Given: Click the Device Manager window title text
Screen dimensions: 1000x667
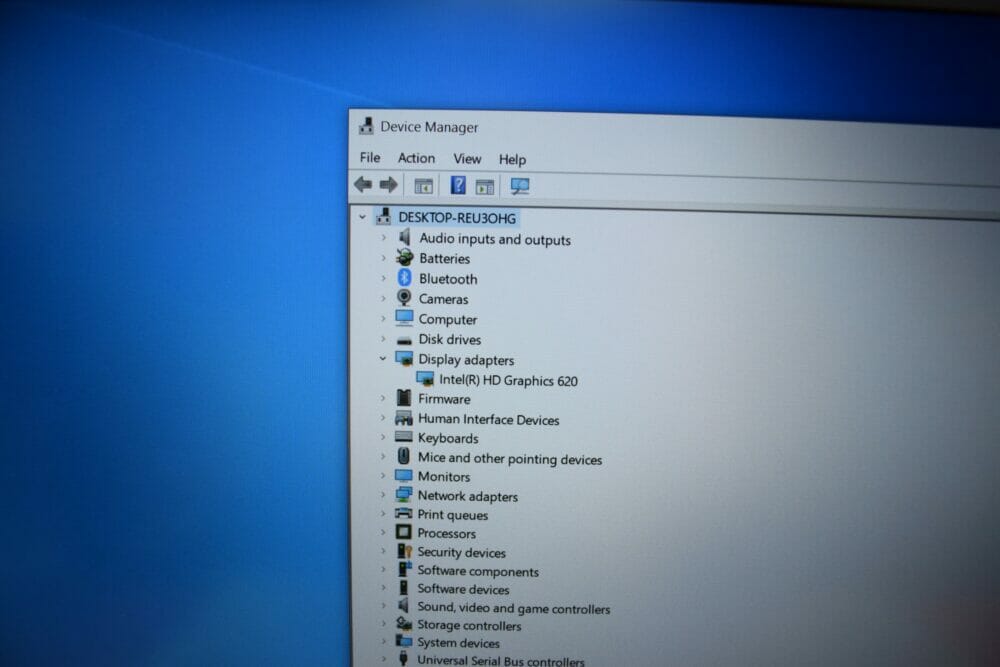Looking at the screenshot, I should [x=429, y=127].
